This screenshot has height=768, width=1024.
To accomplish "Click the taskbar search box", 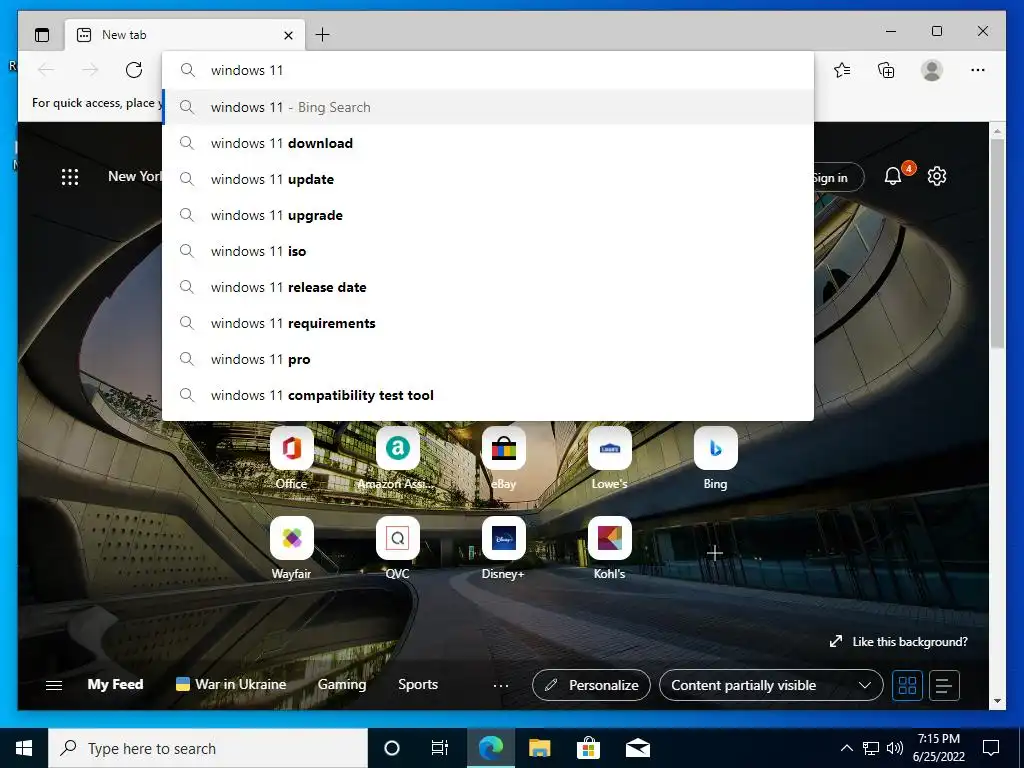I will click(x=208, y=748).
